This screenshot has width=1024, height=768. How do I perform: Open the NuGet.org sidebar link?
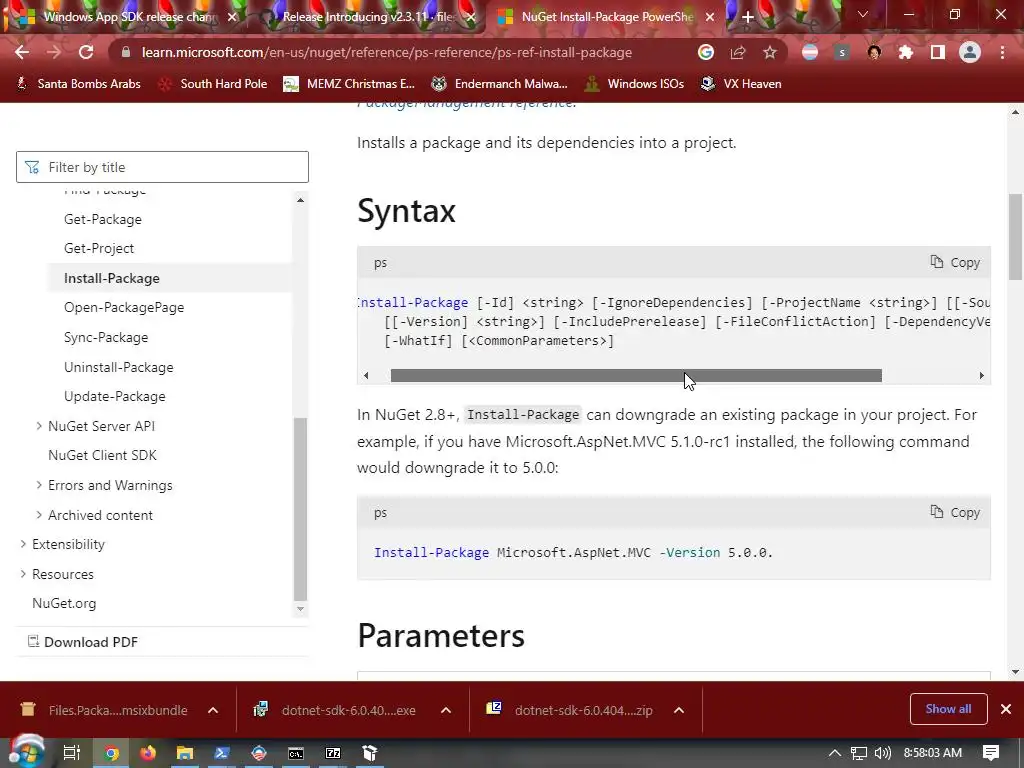pos(64,603)
